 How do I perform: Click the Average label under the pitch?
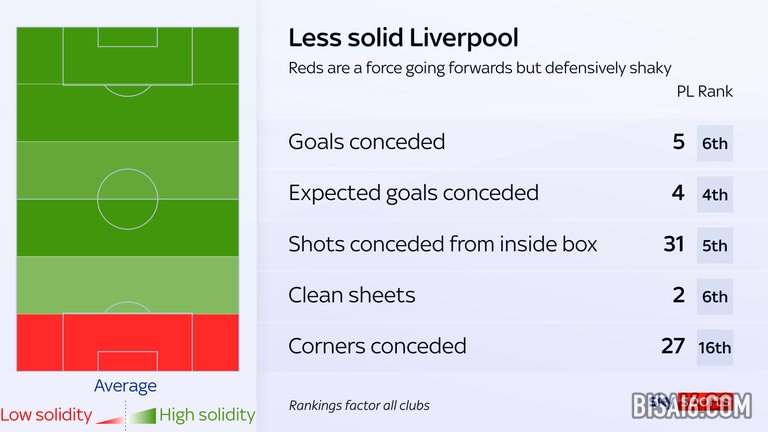[125, 386]
